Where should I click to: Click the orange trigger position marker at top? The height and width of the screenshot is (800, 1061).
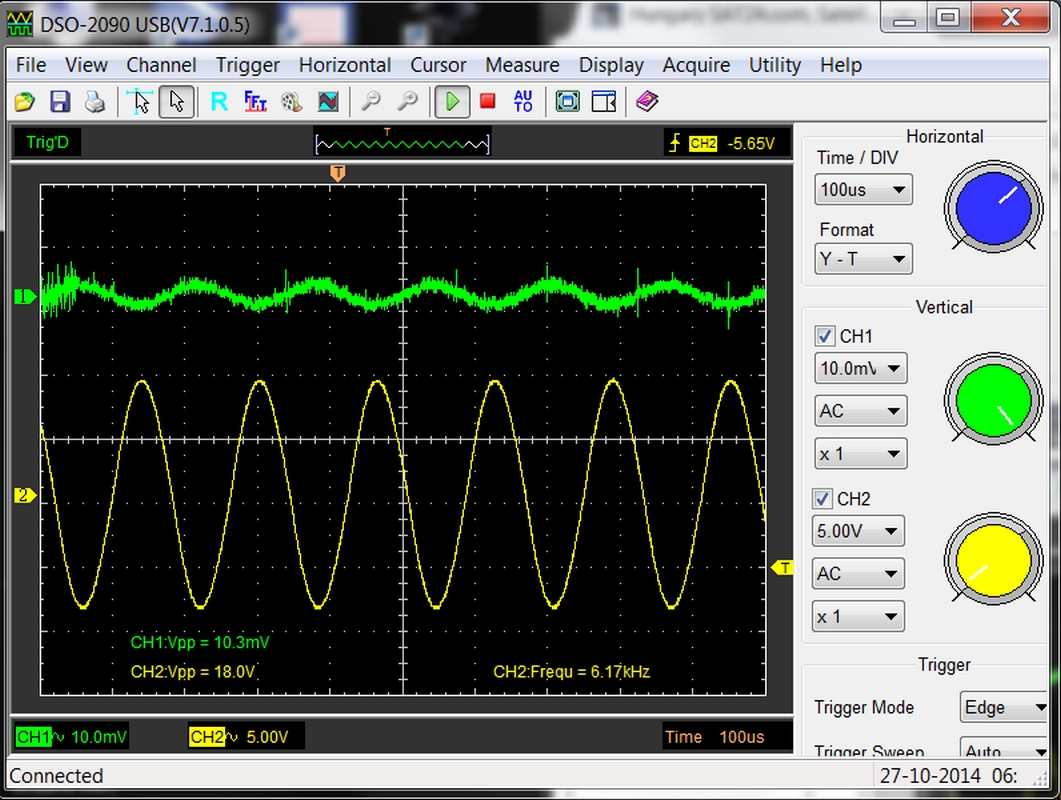[338, 173]
